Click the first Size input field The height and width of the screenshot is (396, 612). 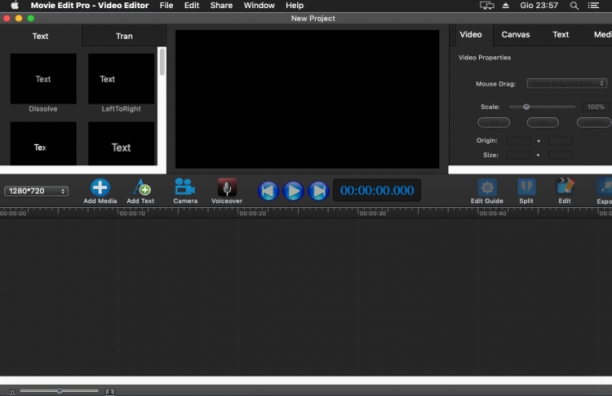click(518, 155)
